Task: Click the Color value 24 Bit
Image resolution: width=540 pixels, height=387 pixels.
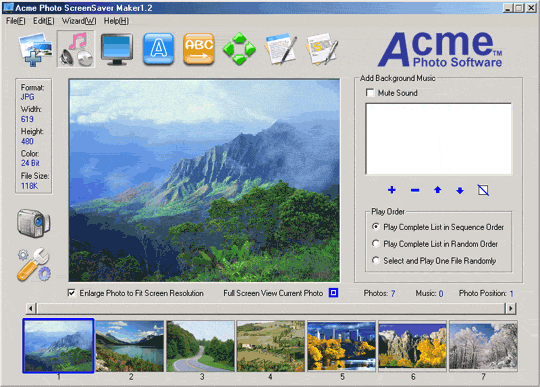Action: point(30,163)
